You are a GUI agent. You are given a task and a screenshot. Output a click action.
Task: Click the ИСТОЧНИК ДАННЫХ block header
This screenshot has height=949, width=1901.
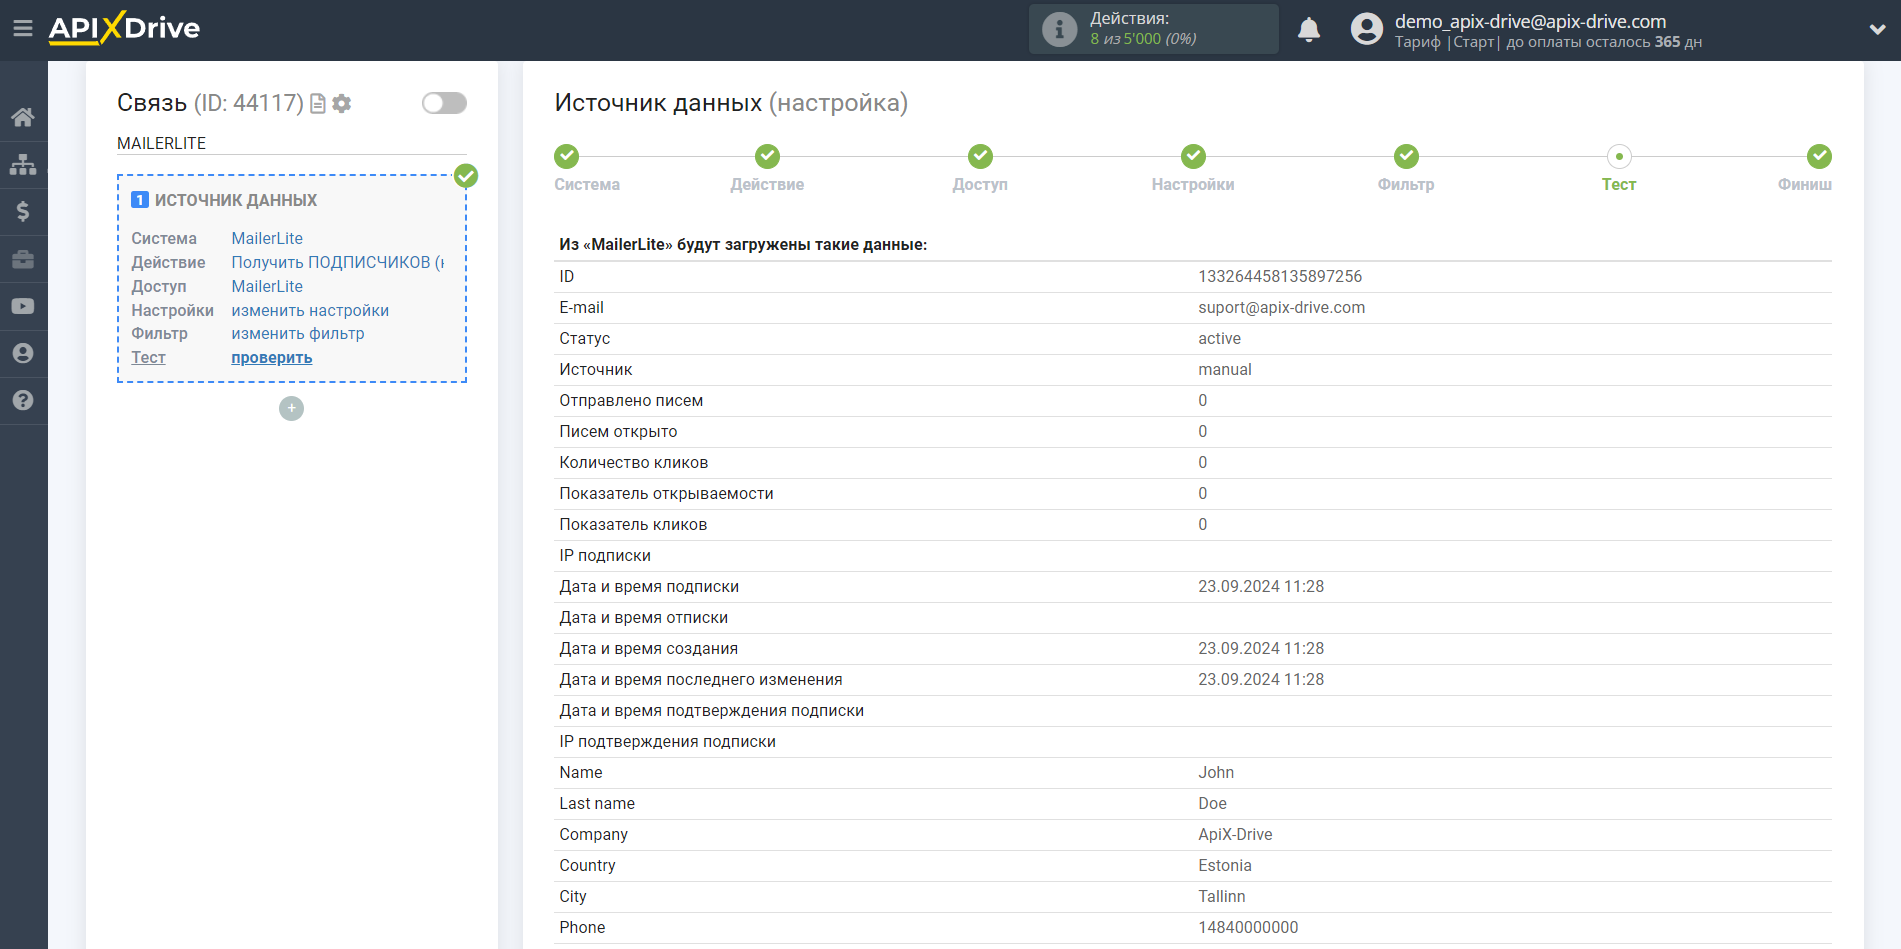(236, 200)
